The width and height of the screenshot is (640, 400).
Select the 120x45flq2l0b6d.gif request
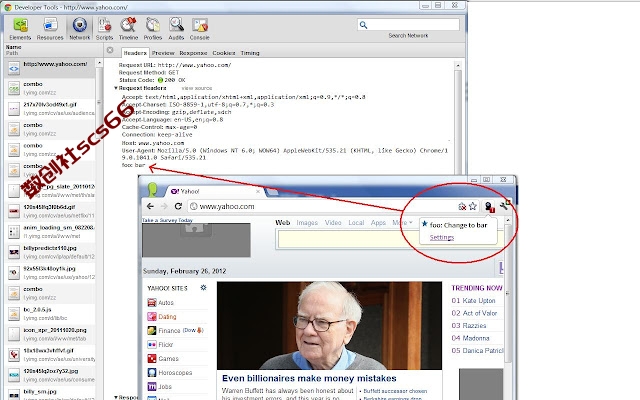coord(49,211)
